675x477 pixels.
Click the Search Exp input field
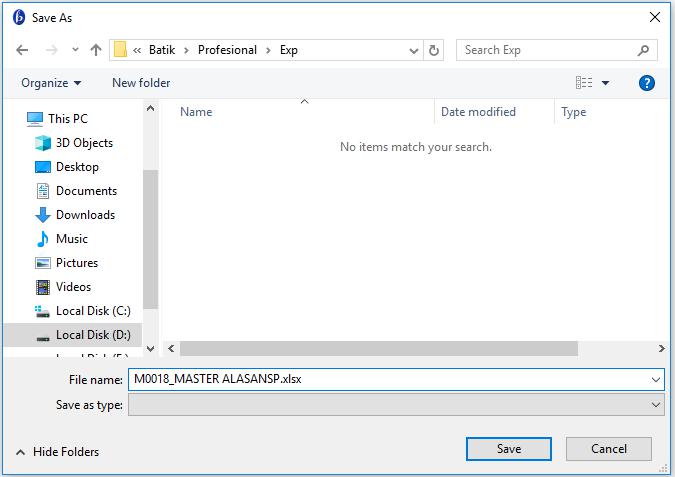point(546,50)
